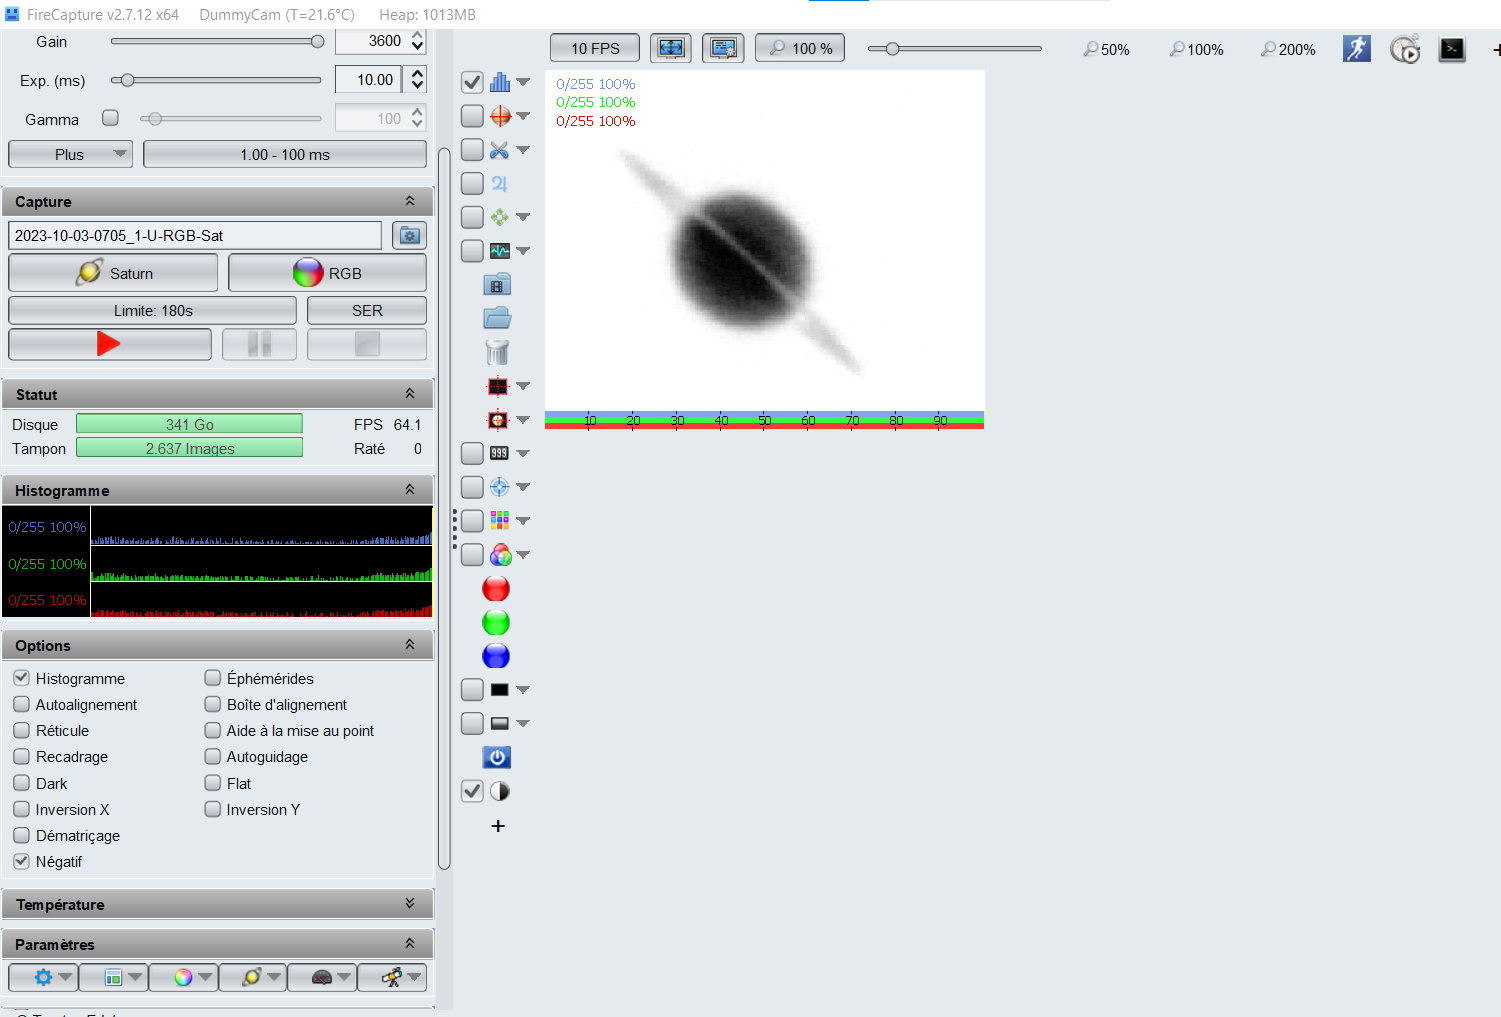Click the Gain value field showing 3600
The height and width of the screenshot is (1017, 1501).
[372, 41]
